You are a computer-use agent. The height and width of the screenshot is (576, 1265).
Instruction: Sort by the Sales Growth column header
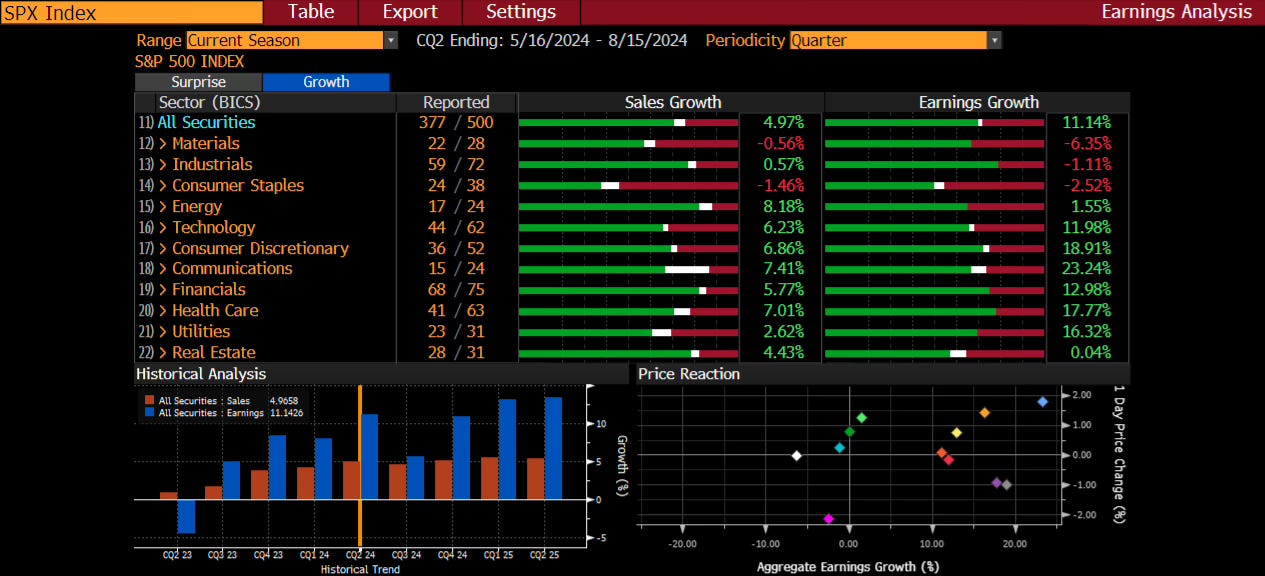[x=672, y=102]
